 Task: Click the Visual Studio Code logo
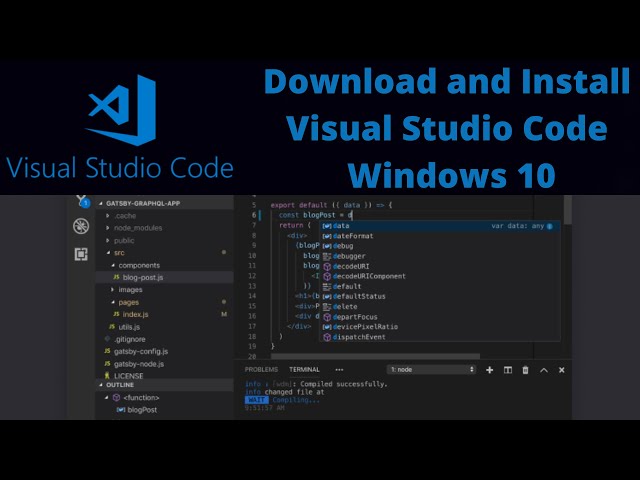(121, 110)
